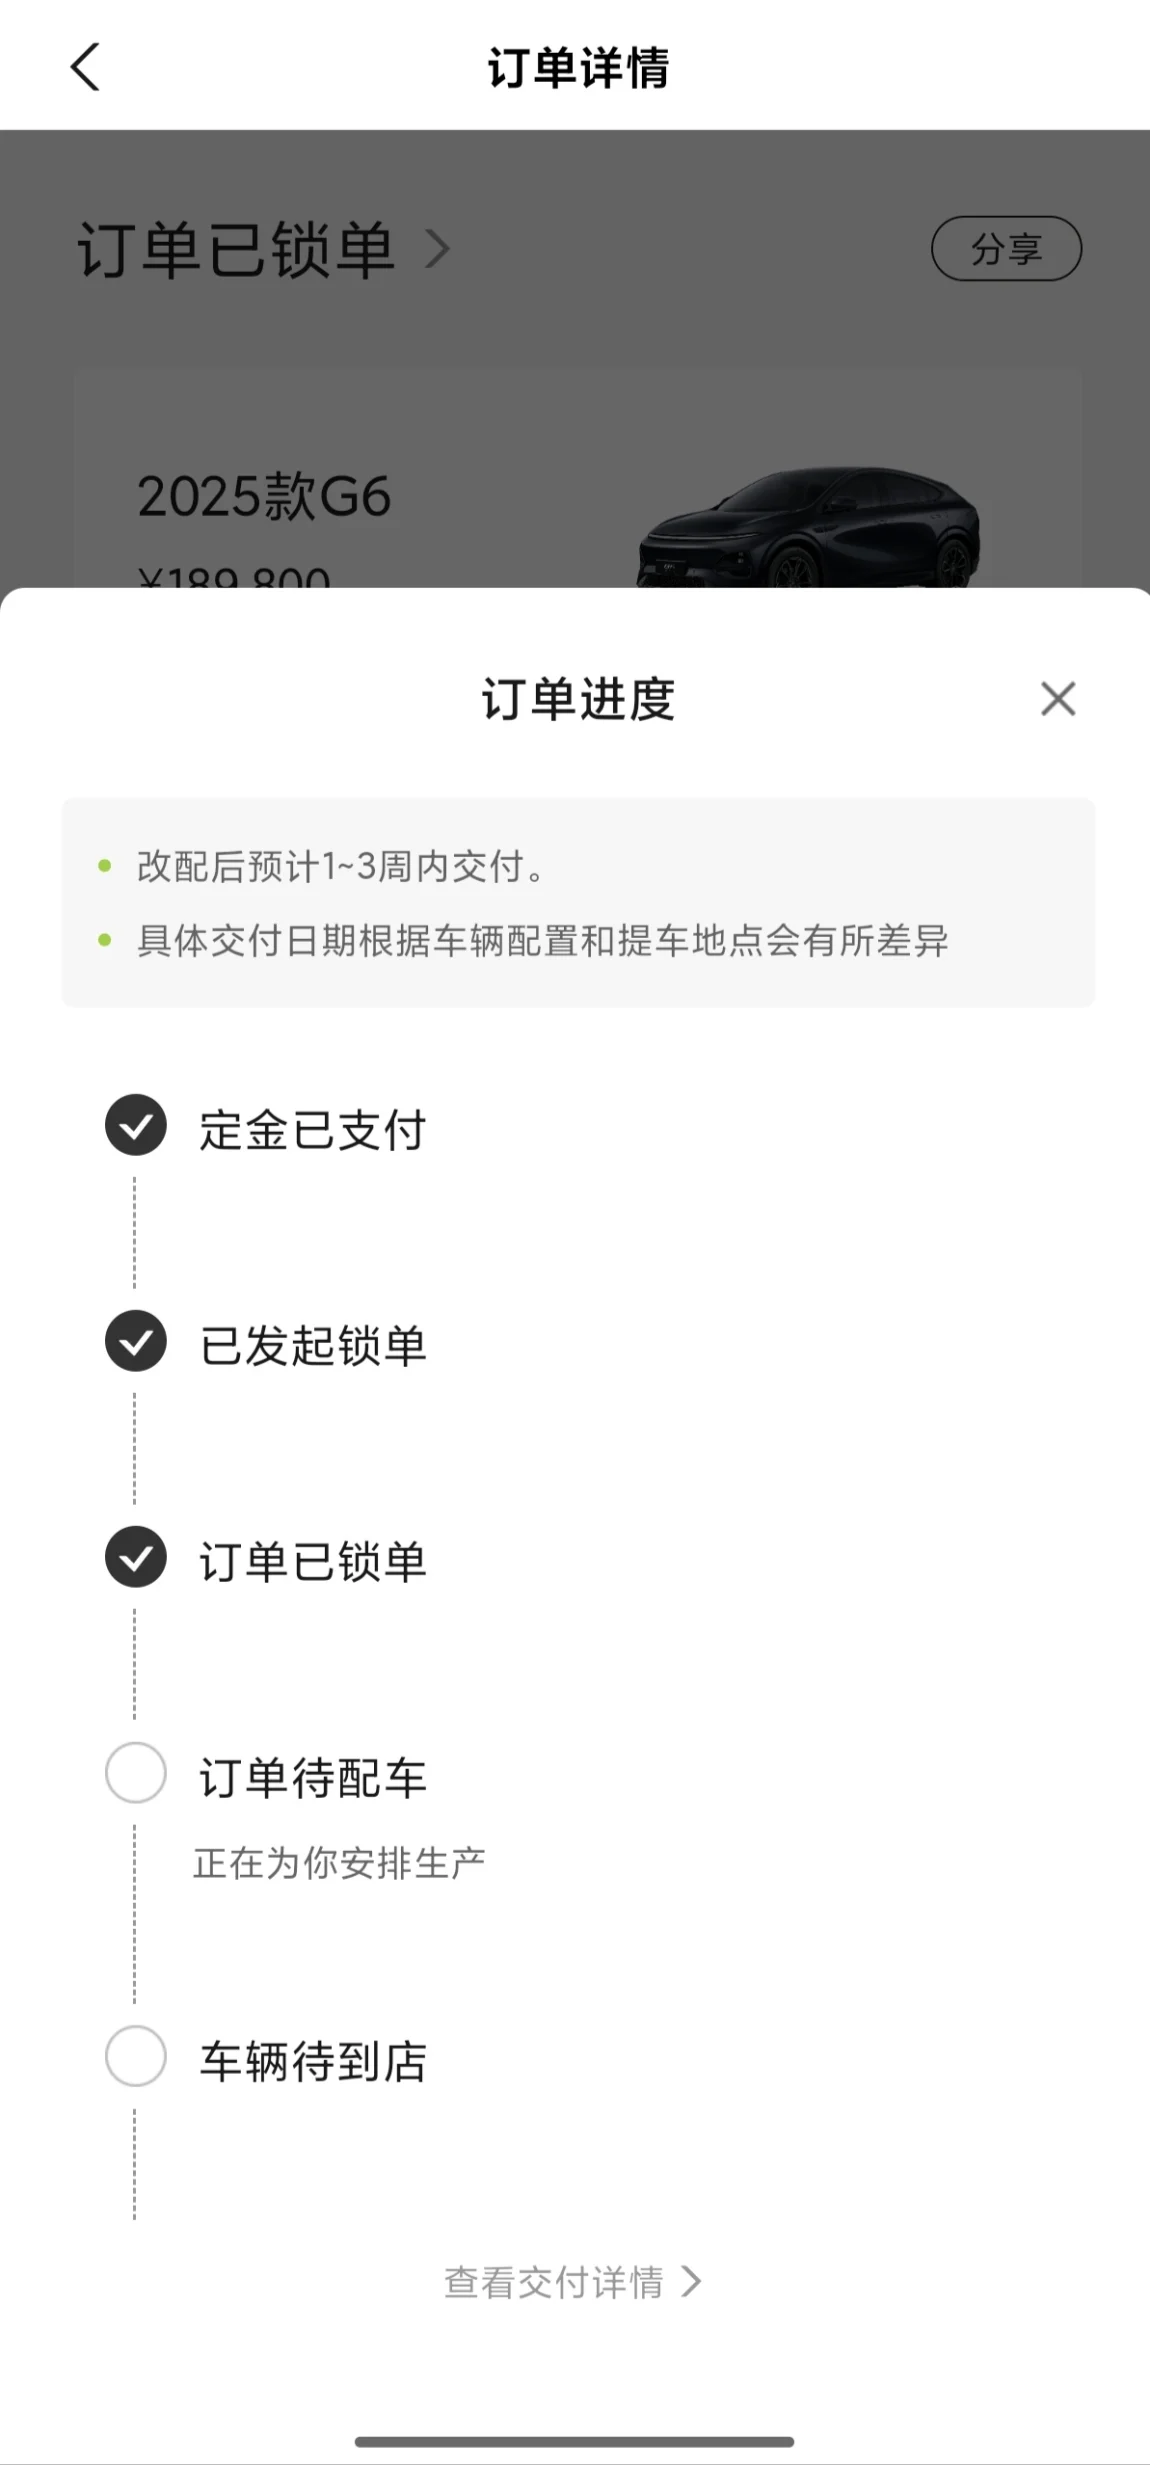Select the 已发起锁单 checkmark icon

pos(136,1340)
